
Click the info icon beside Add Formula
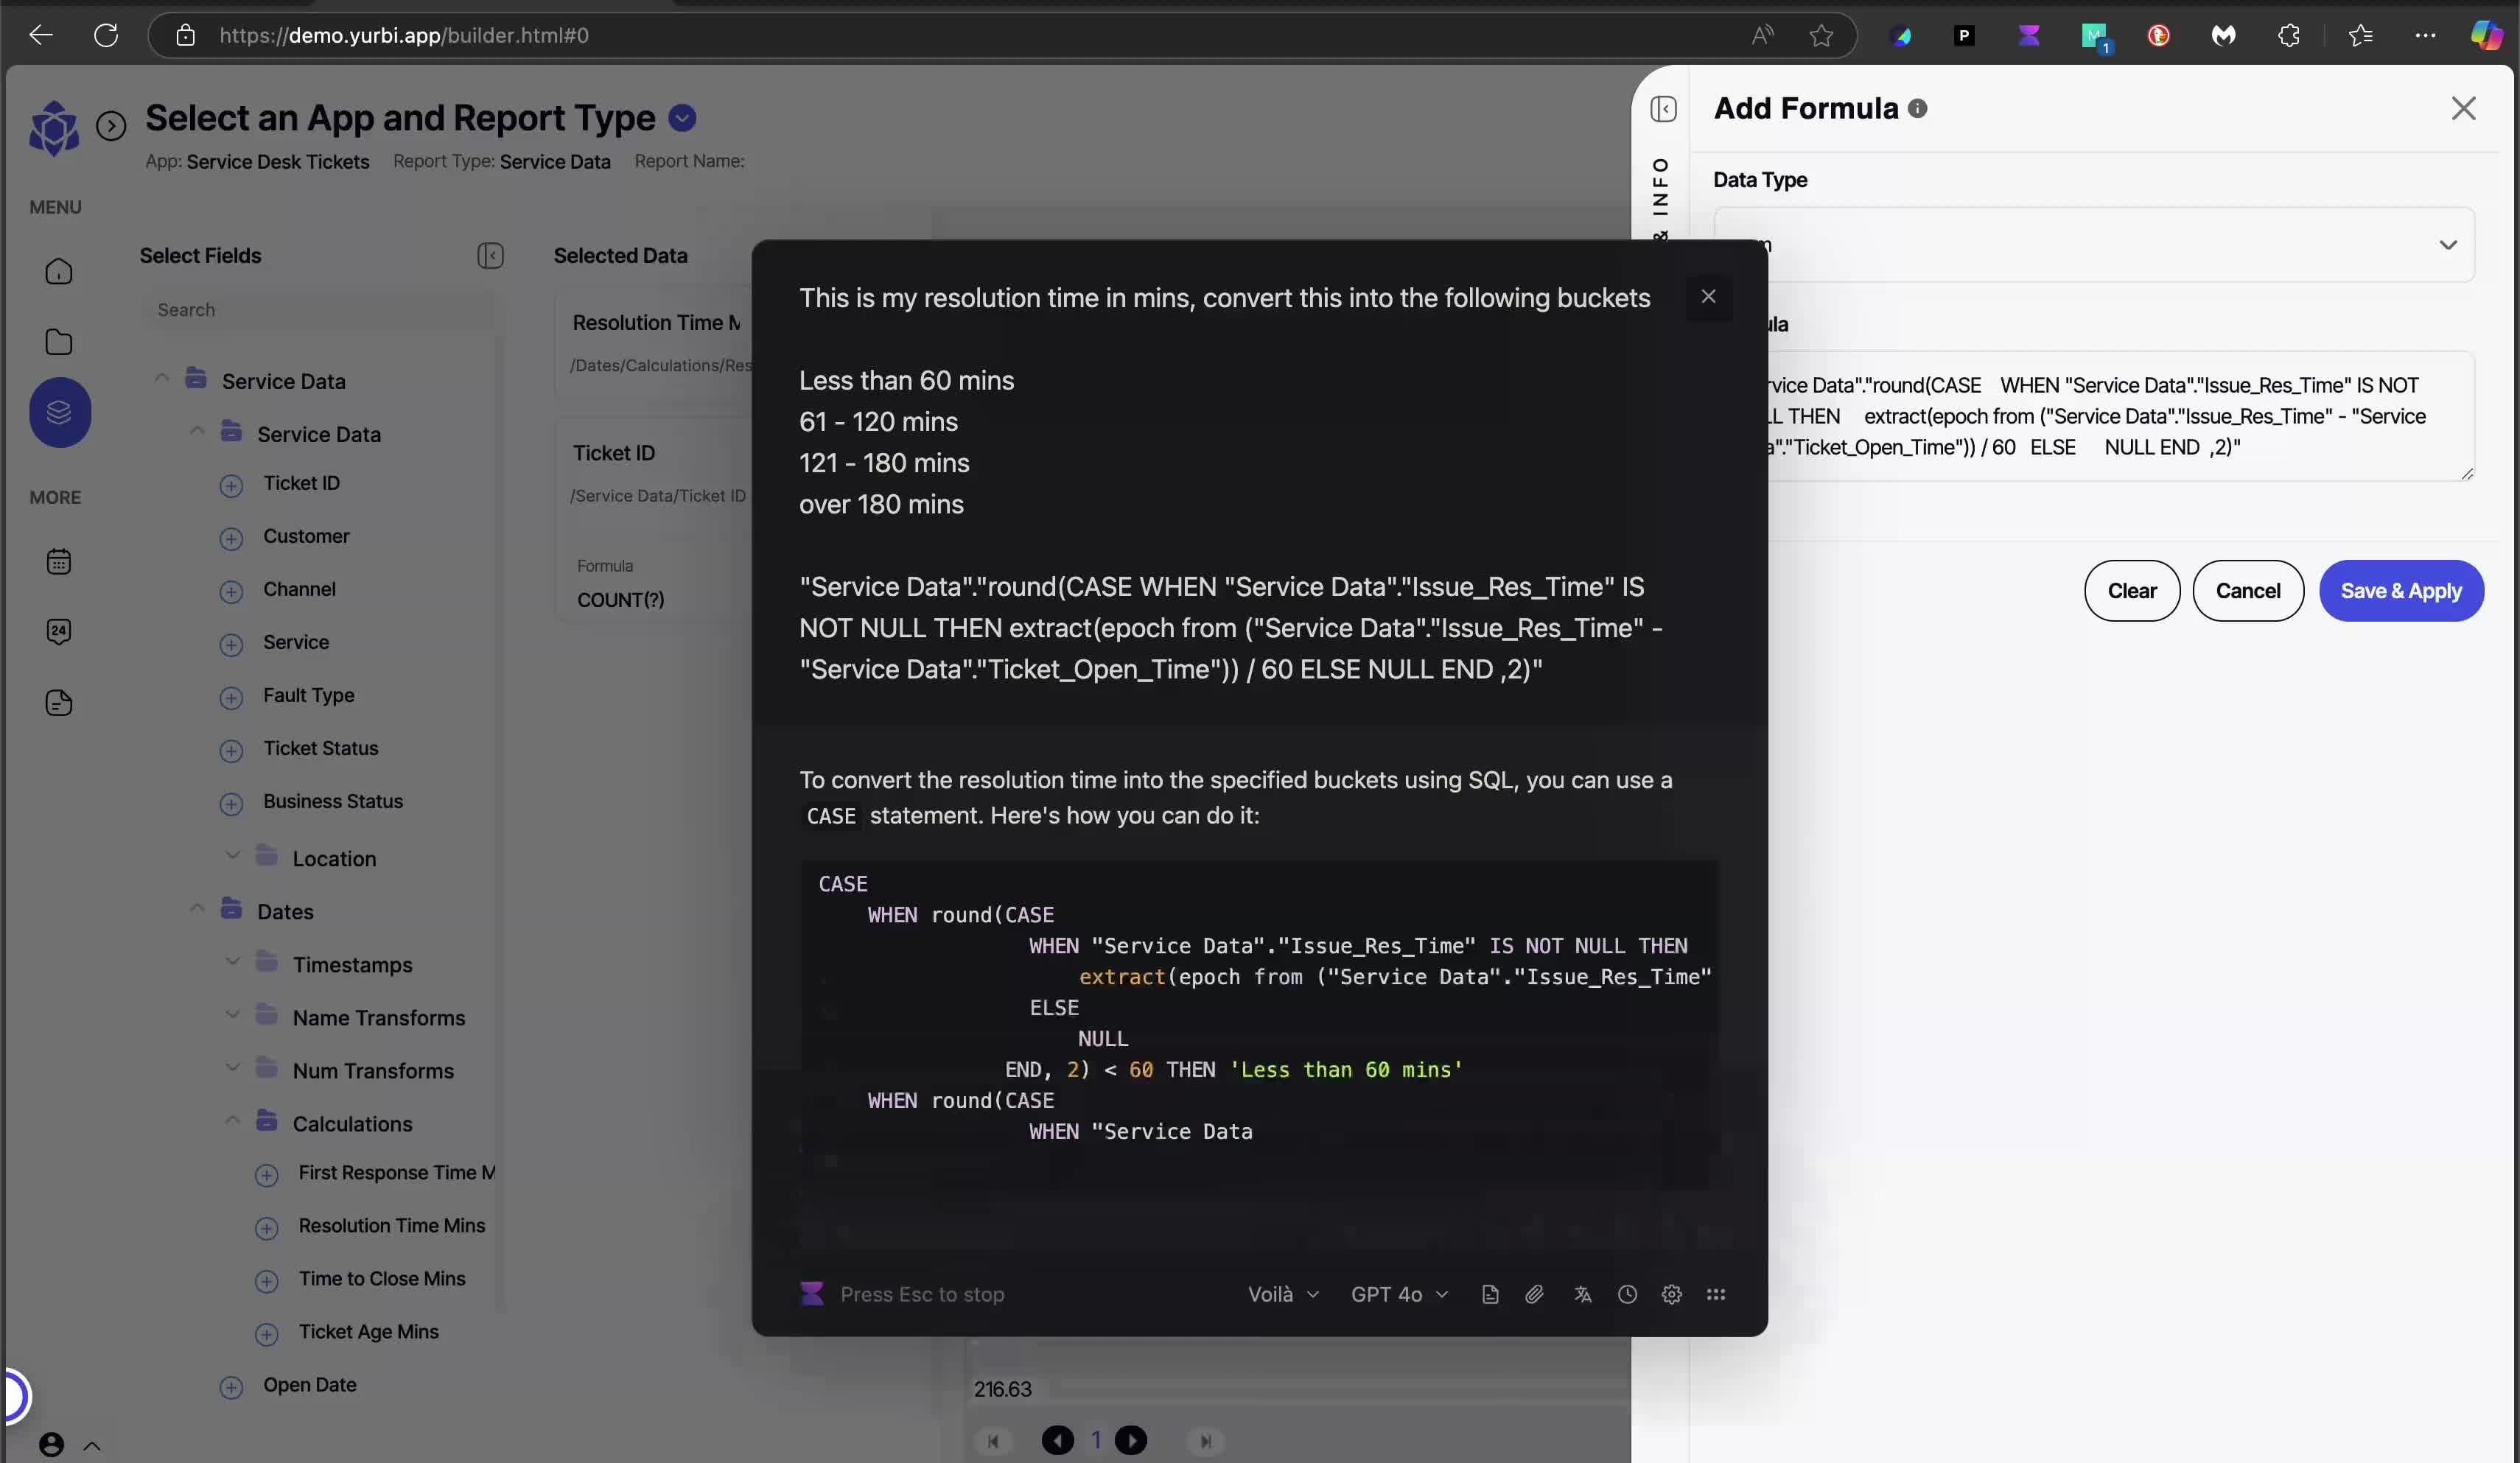click(x=1917, y=109)
